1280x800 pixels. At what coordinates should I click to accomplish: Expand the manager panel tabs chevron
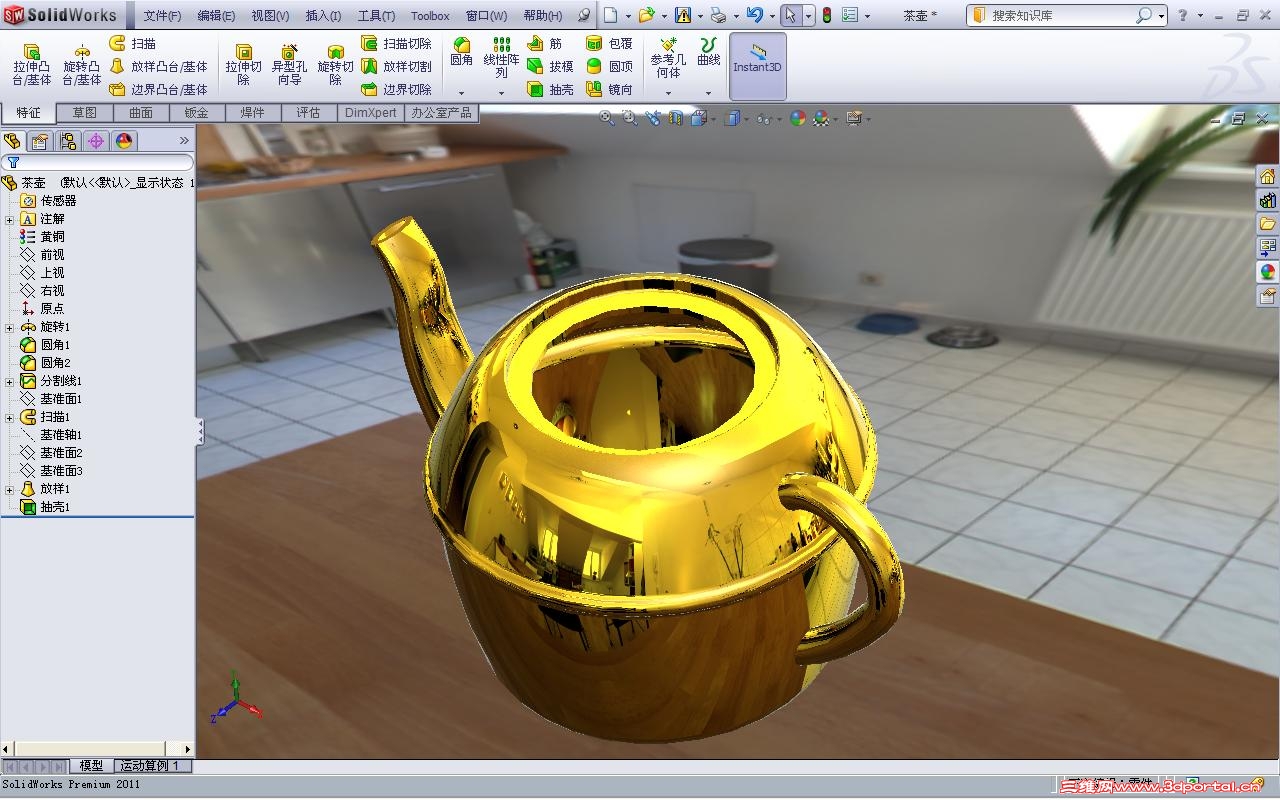pos(184,141)
